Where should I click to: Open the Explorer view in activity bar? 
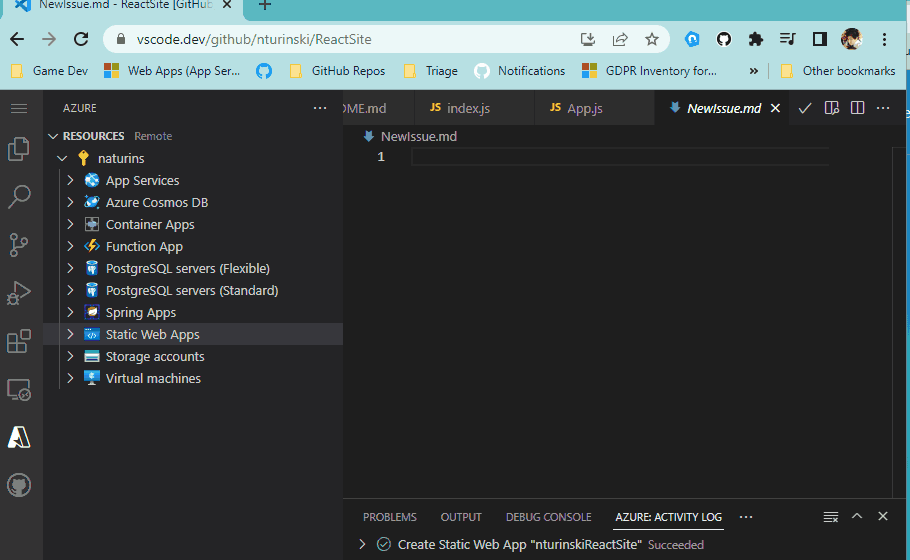tap(19, 149)
